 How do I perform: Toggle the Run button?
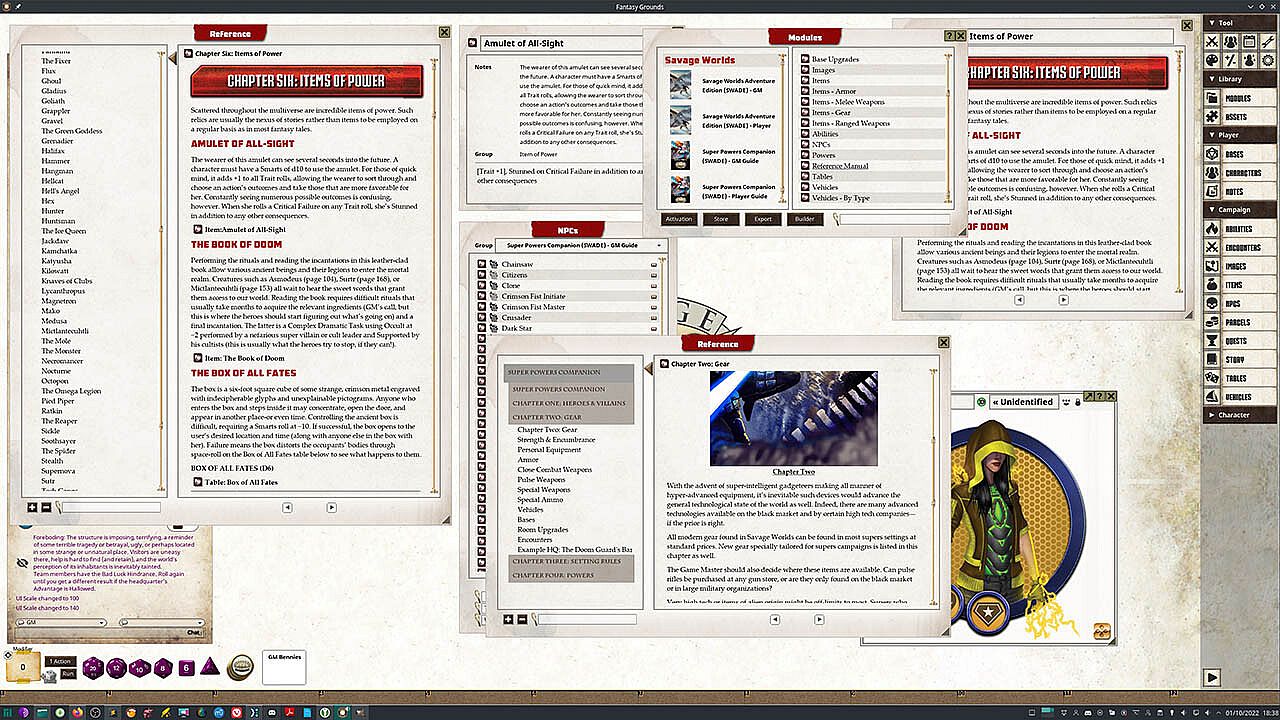(x=68, y=674)
